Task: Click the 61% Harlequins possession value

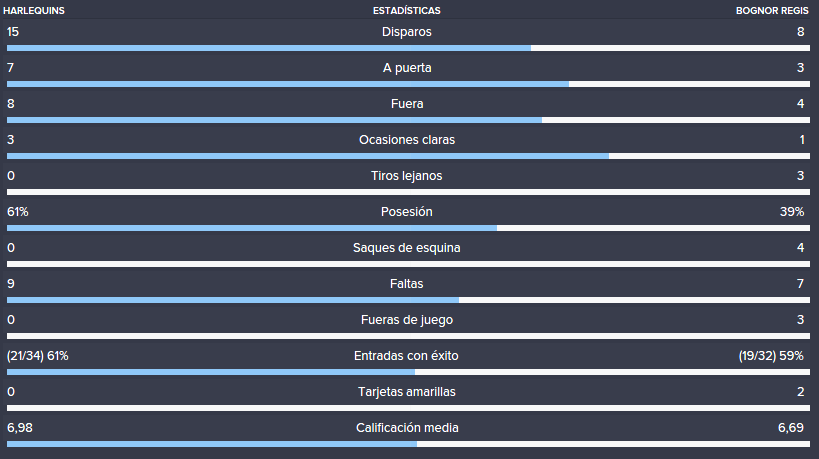Action: click(x=18, y=212)
